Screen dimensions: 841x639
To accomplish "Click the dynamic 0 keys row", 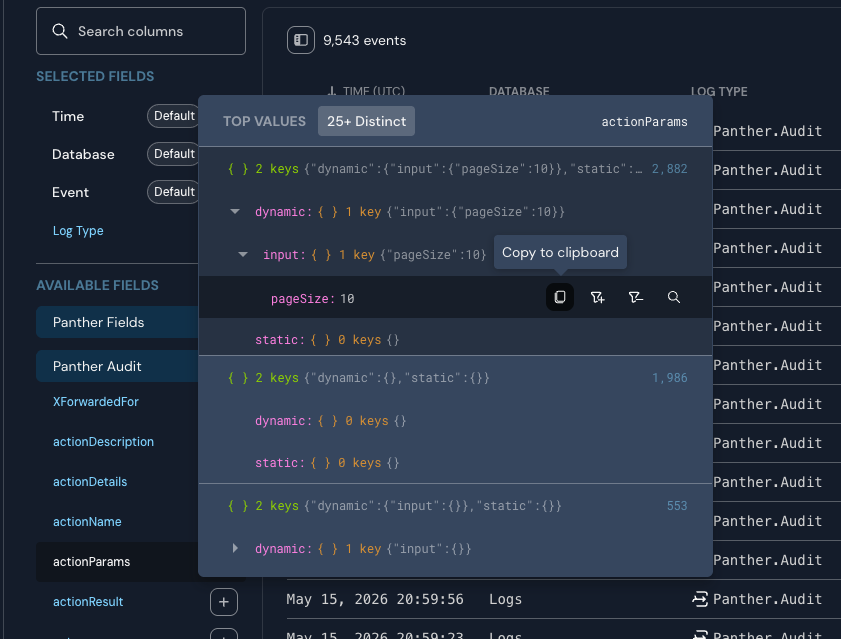I will (x=455, y=421).
